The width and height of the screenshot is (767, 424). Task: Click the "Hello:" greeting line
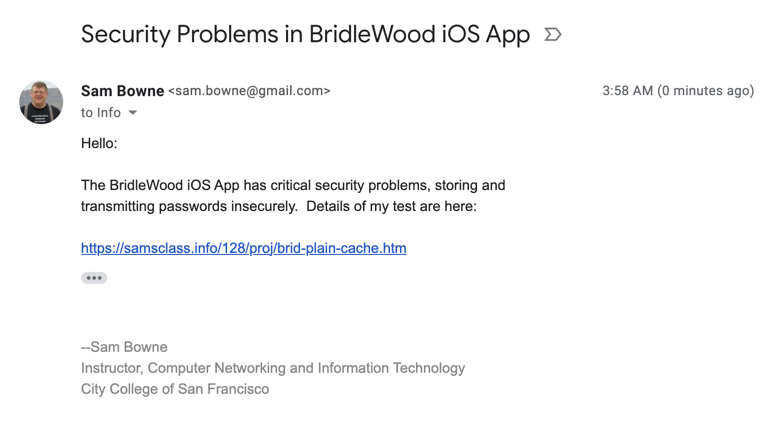99,143
